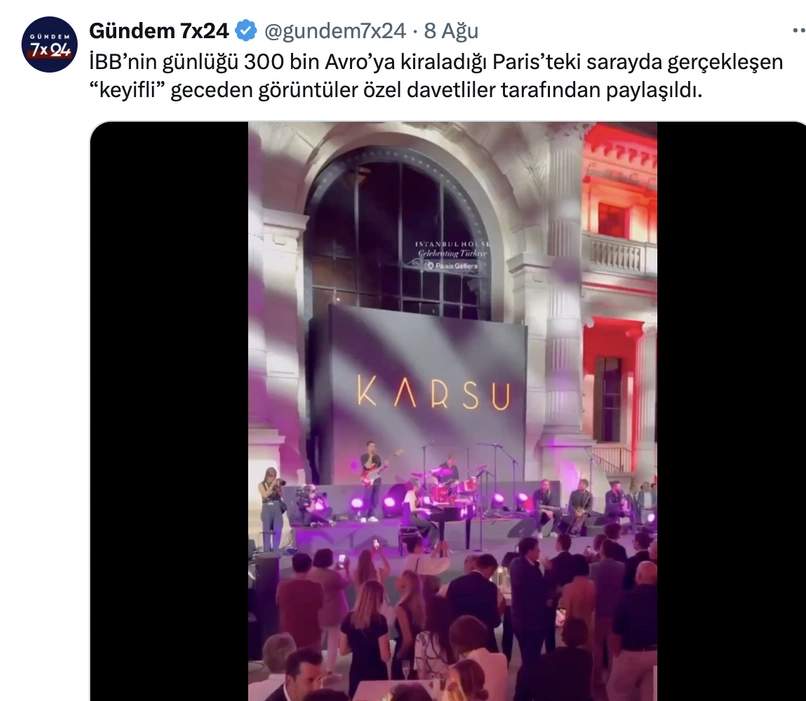Click the photographer standing left of the stage

pos(272,509)
